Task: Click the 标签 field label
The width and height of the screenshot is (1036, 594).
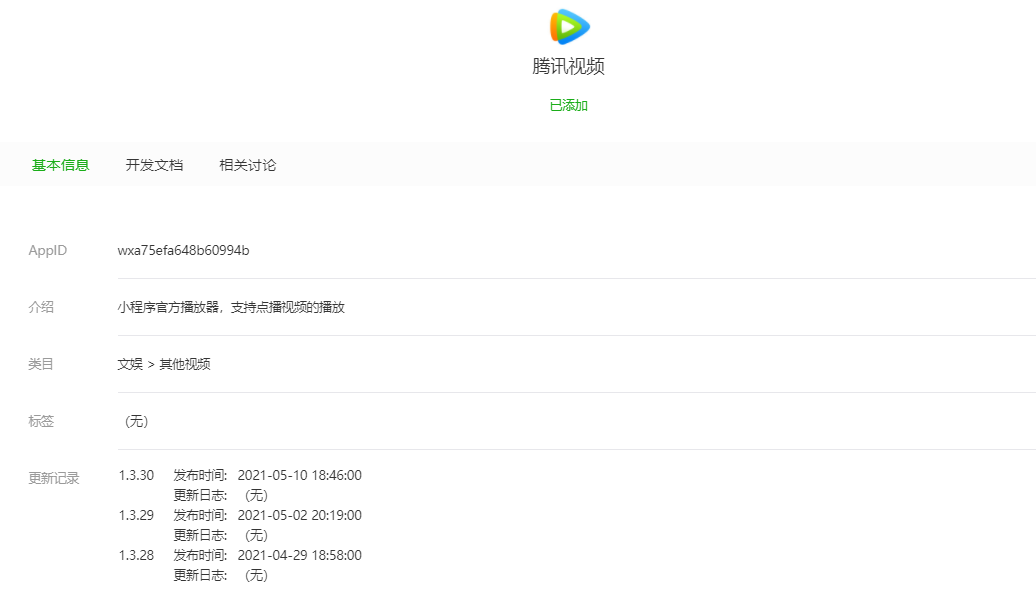Action: [x=41, y=421]
